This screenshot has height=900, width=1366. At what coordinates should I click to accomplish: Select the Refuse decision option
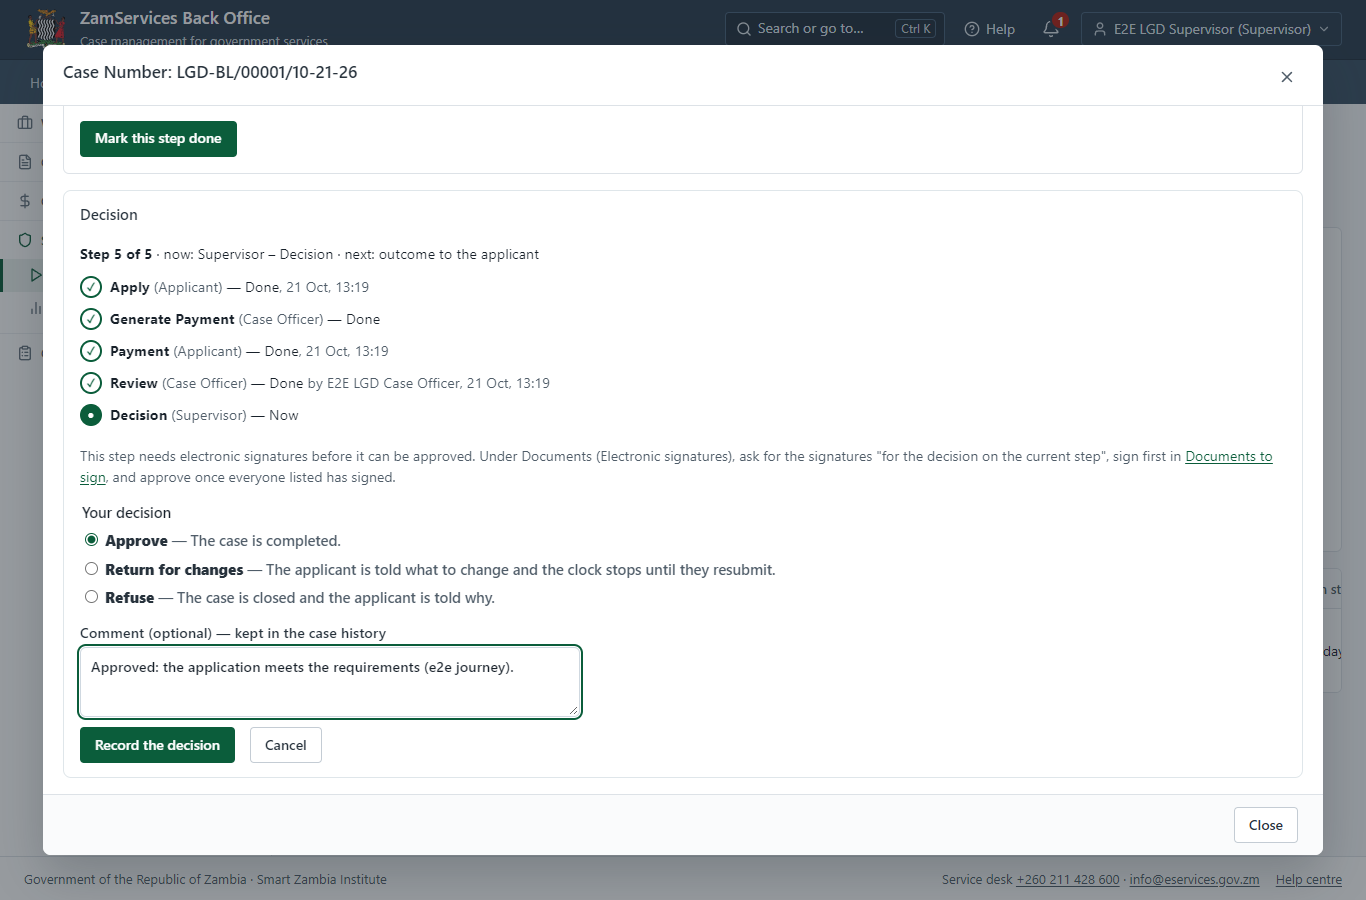tap(91, 597)
